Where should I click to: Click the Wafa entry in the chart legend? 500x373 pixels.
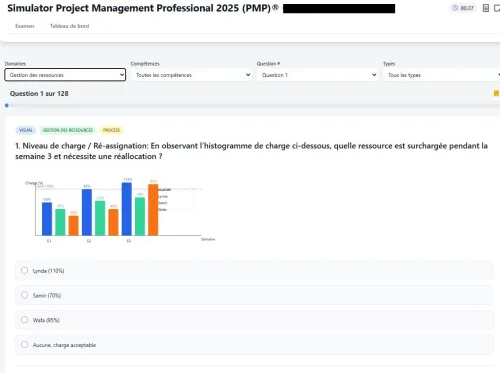162,210
